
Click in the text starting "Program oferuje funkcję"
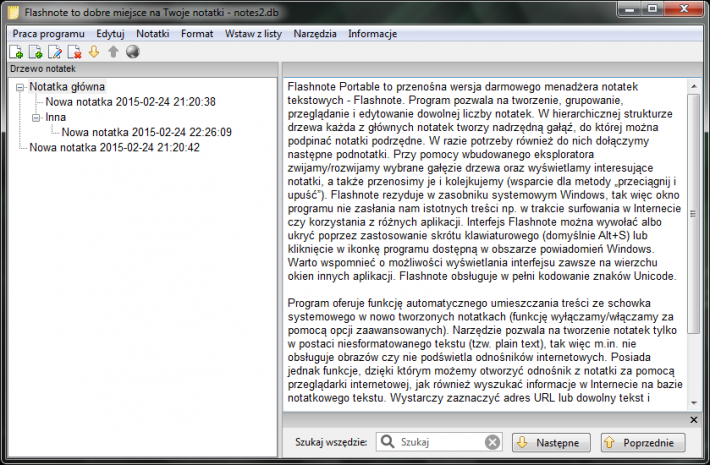[485, 350]
